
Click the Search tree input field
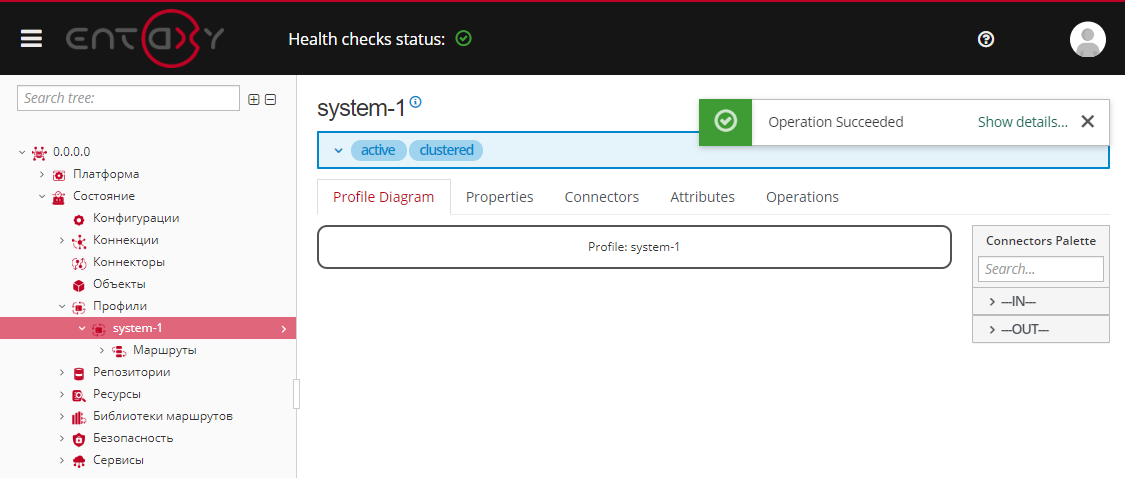coord(128,98)
